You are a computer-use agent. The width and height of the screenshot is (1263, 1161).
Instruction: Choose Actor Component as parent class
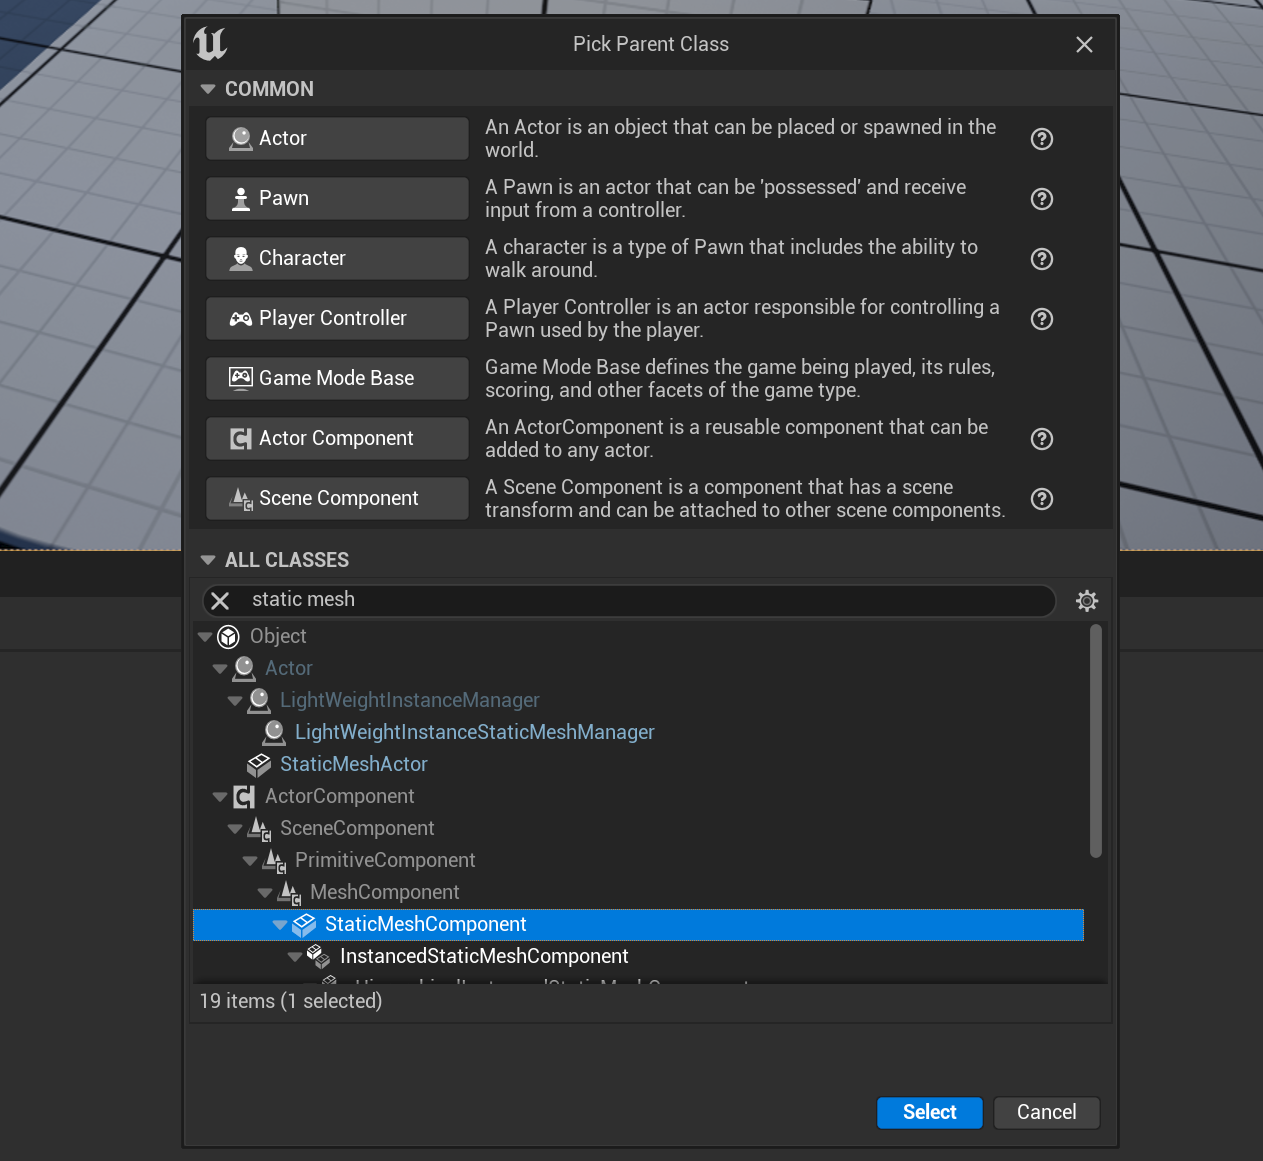tap(337, 438)
